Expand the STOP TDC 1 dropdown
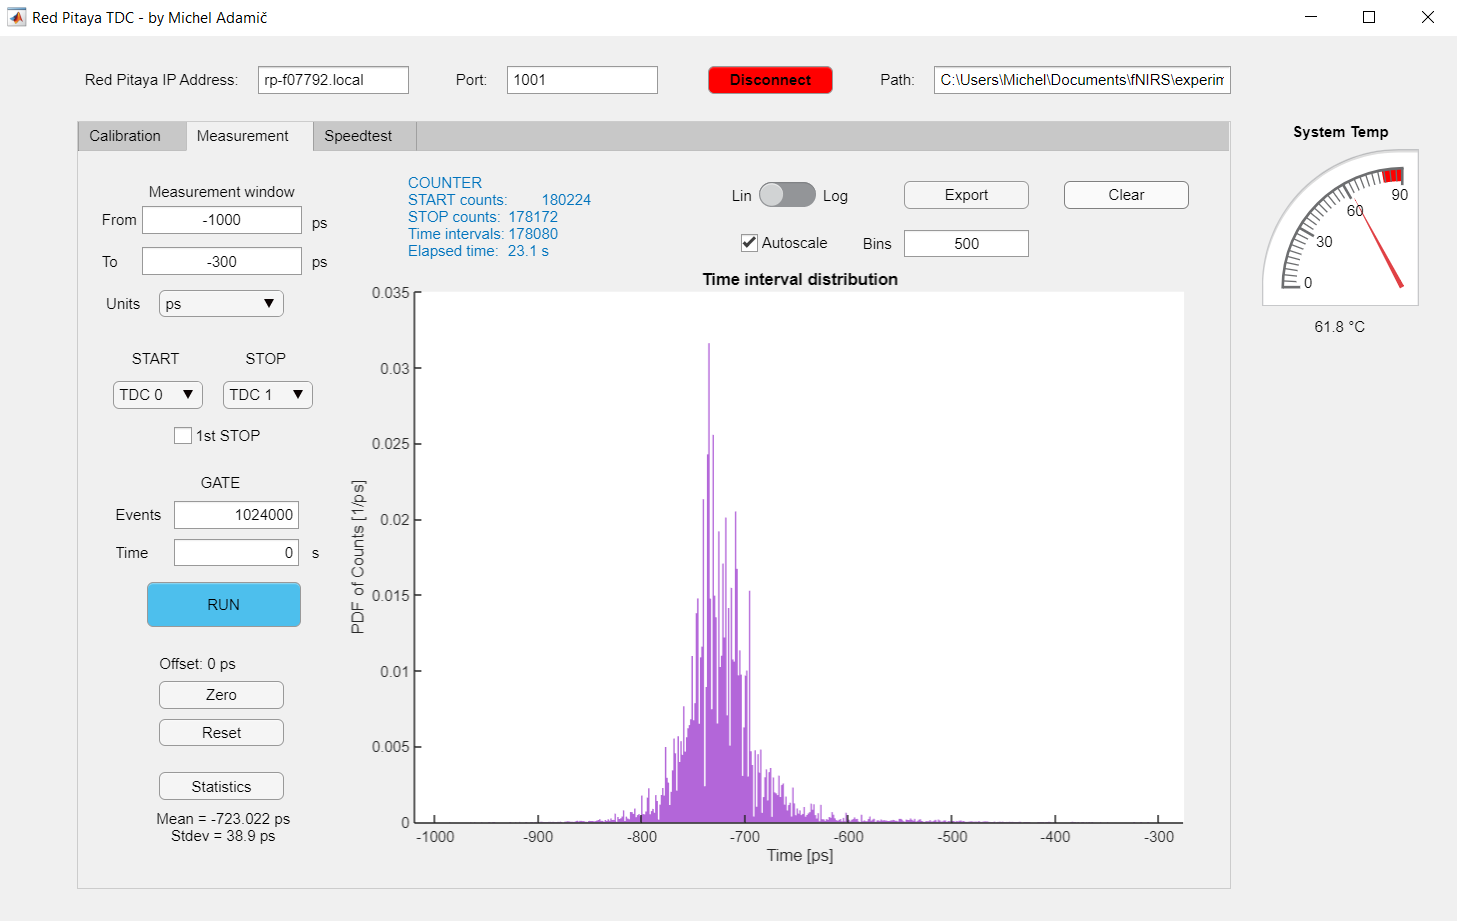The height and width of the screenshot is (921, 1457). (268, 395)
